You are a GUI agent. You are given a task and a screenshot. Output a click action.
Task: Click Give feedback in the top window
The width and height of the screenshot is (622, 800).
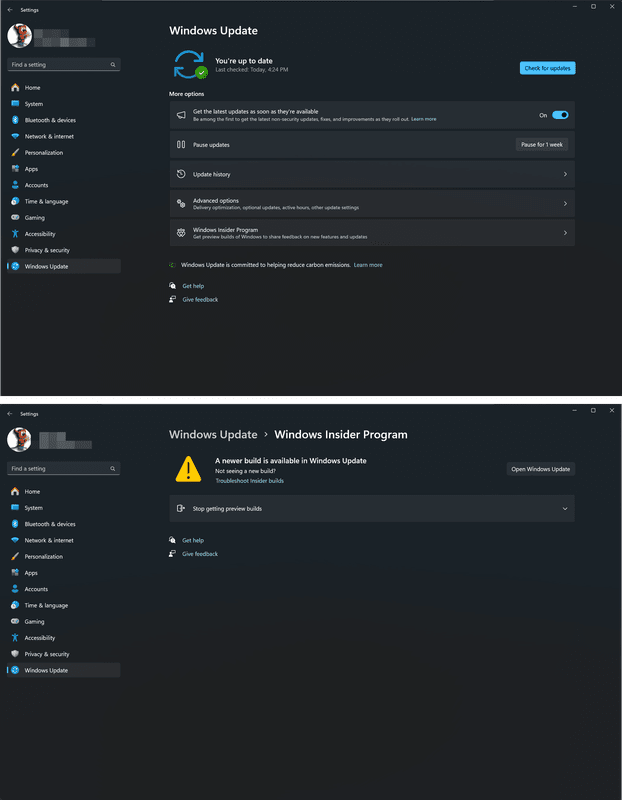click(x=200, y=299)
